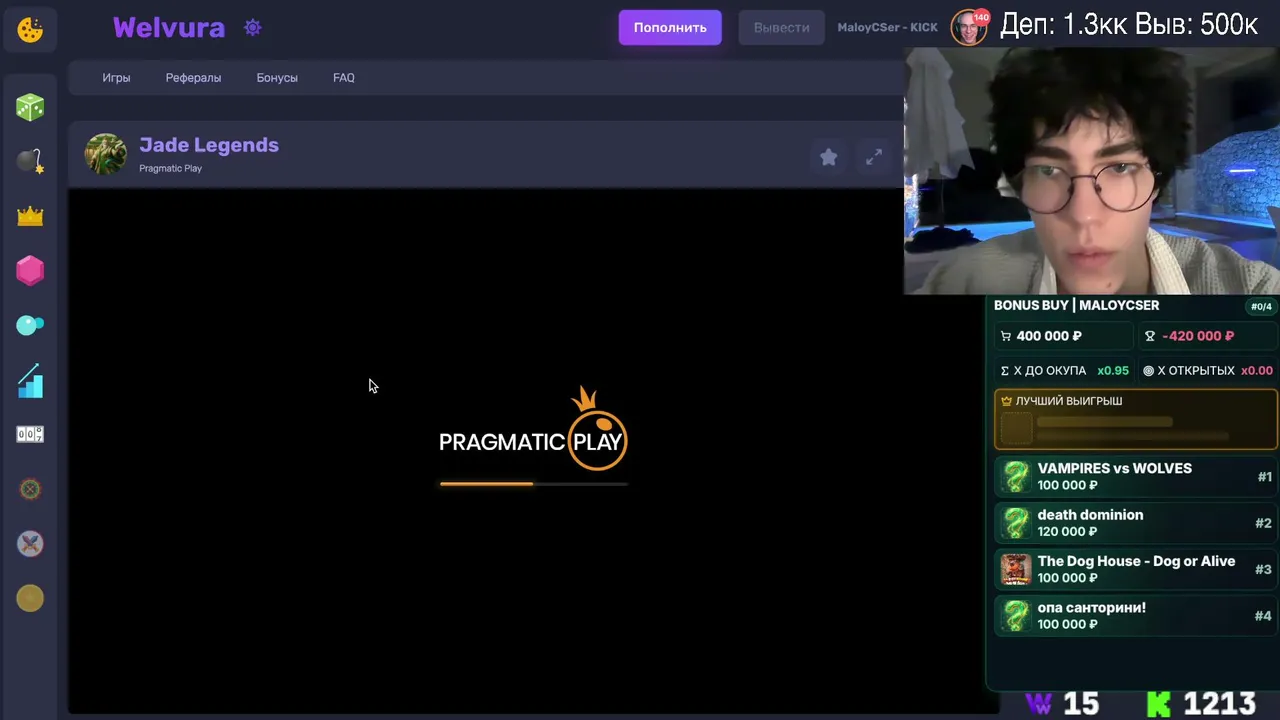The height and width of the screenshot is (720, 1280).
Task: Click the Welvura logo text
Action: (x=169, y=28)
